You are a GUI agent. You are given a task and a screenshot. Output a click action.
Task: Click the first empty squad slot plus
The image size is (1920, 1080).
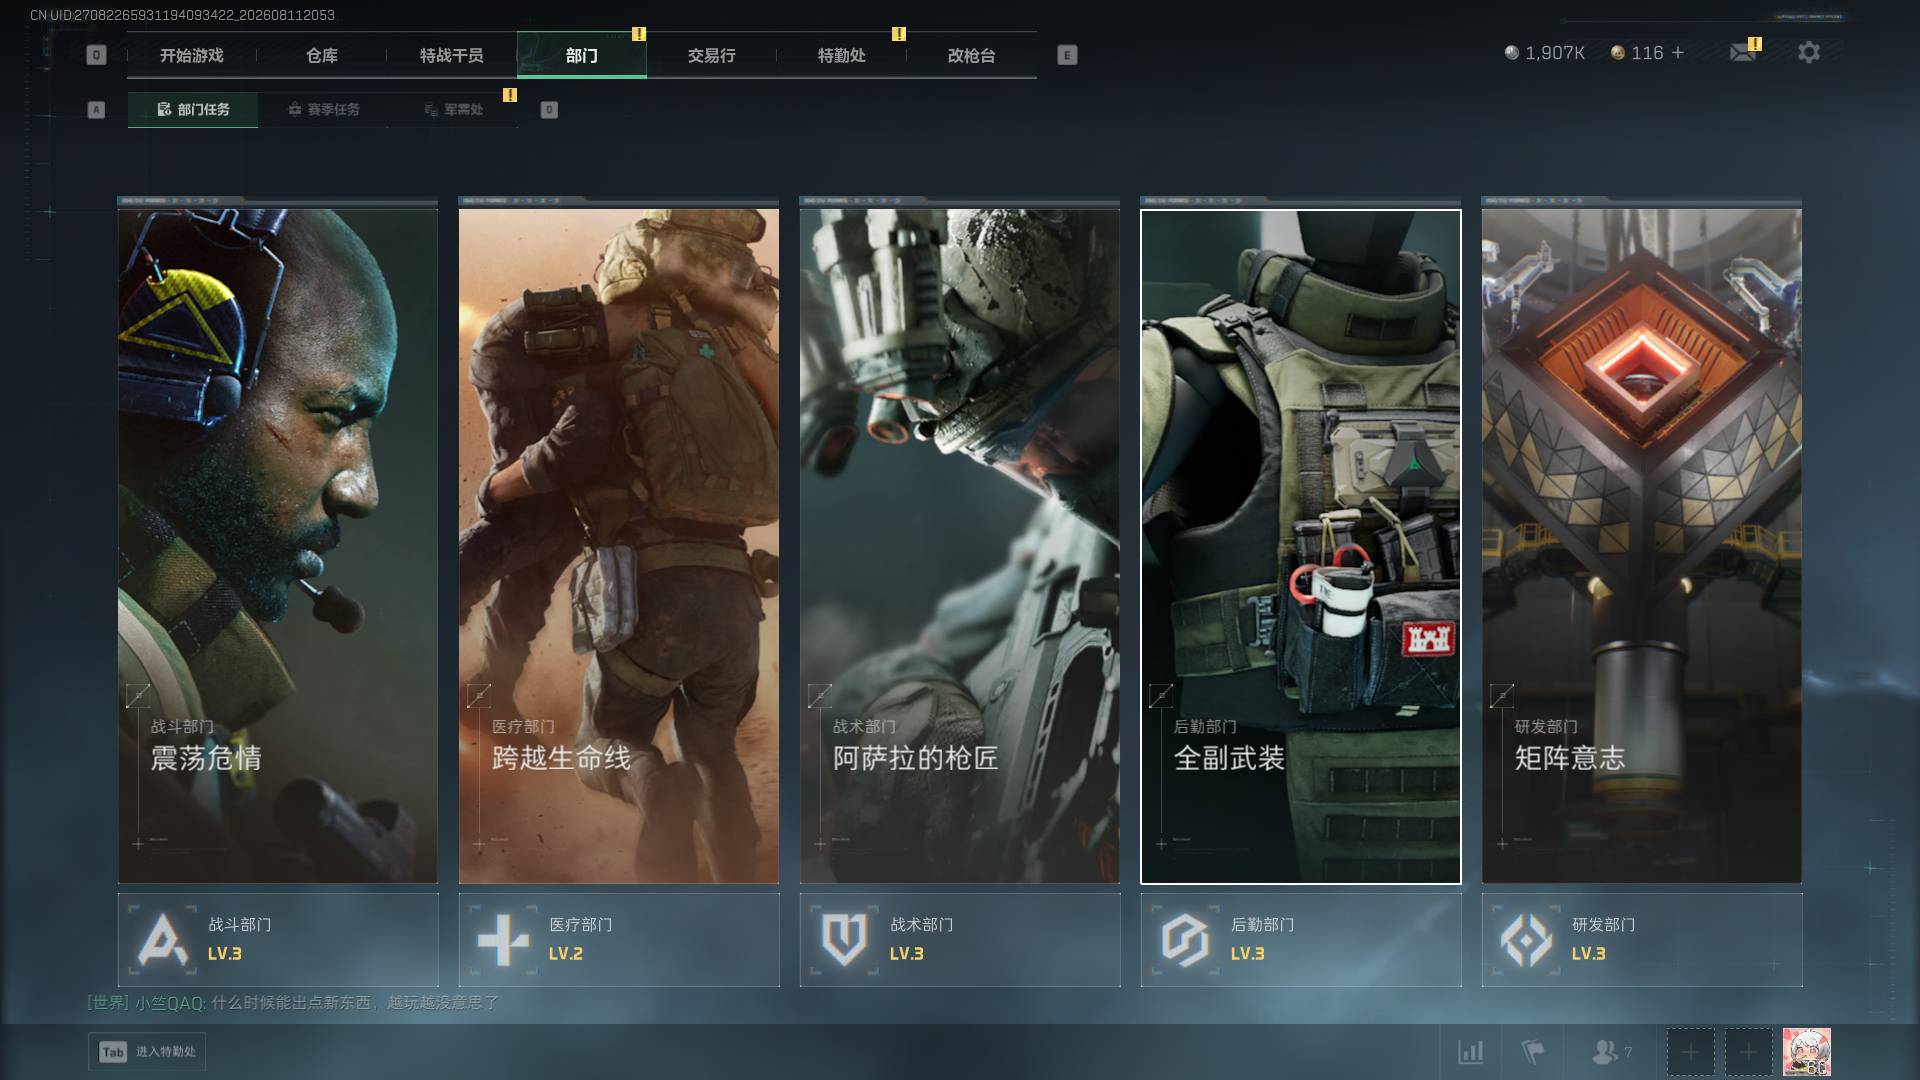[x=1690, y=1052]
